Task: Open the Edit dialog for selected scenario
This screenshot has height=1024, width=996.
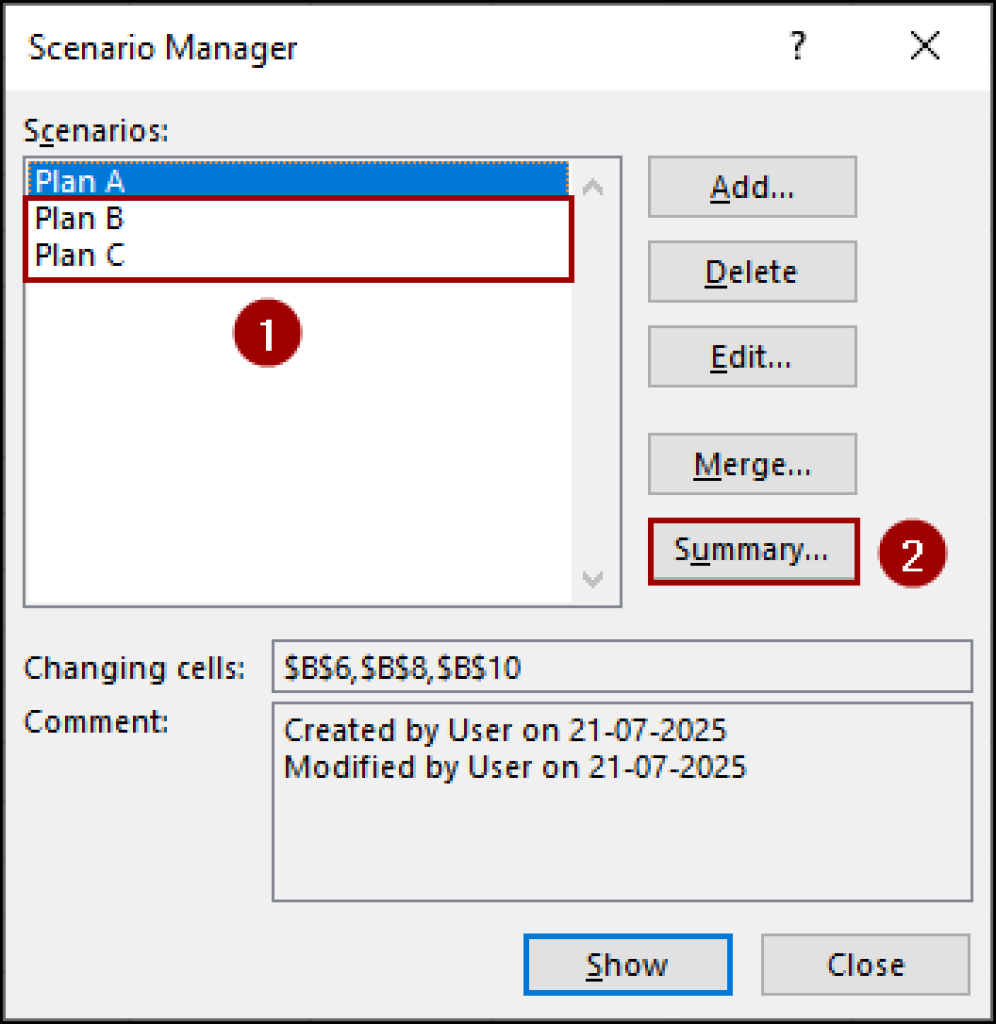Action: point(751,356)
